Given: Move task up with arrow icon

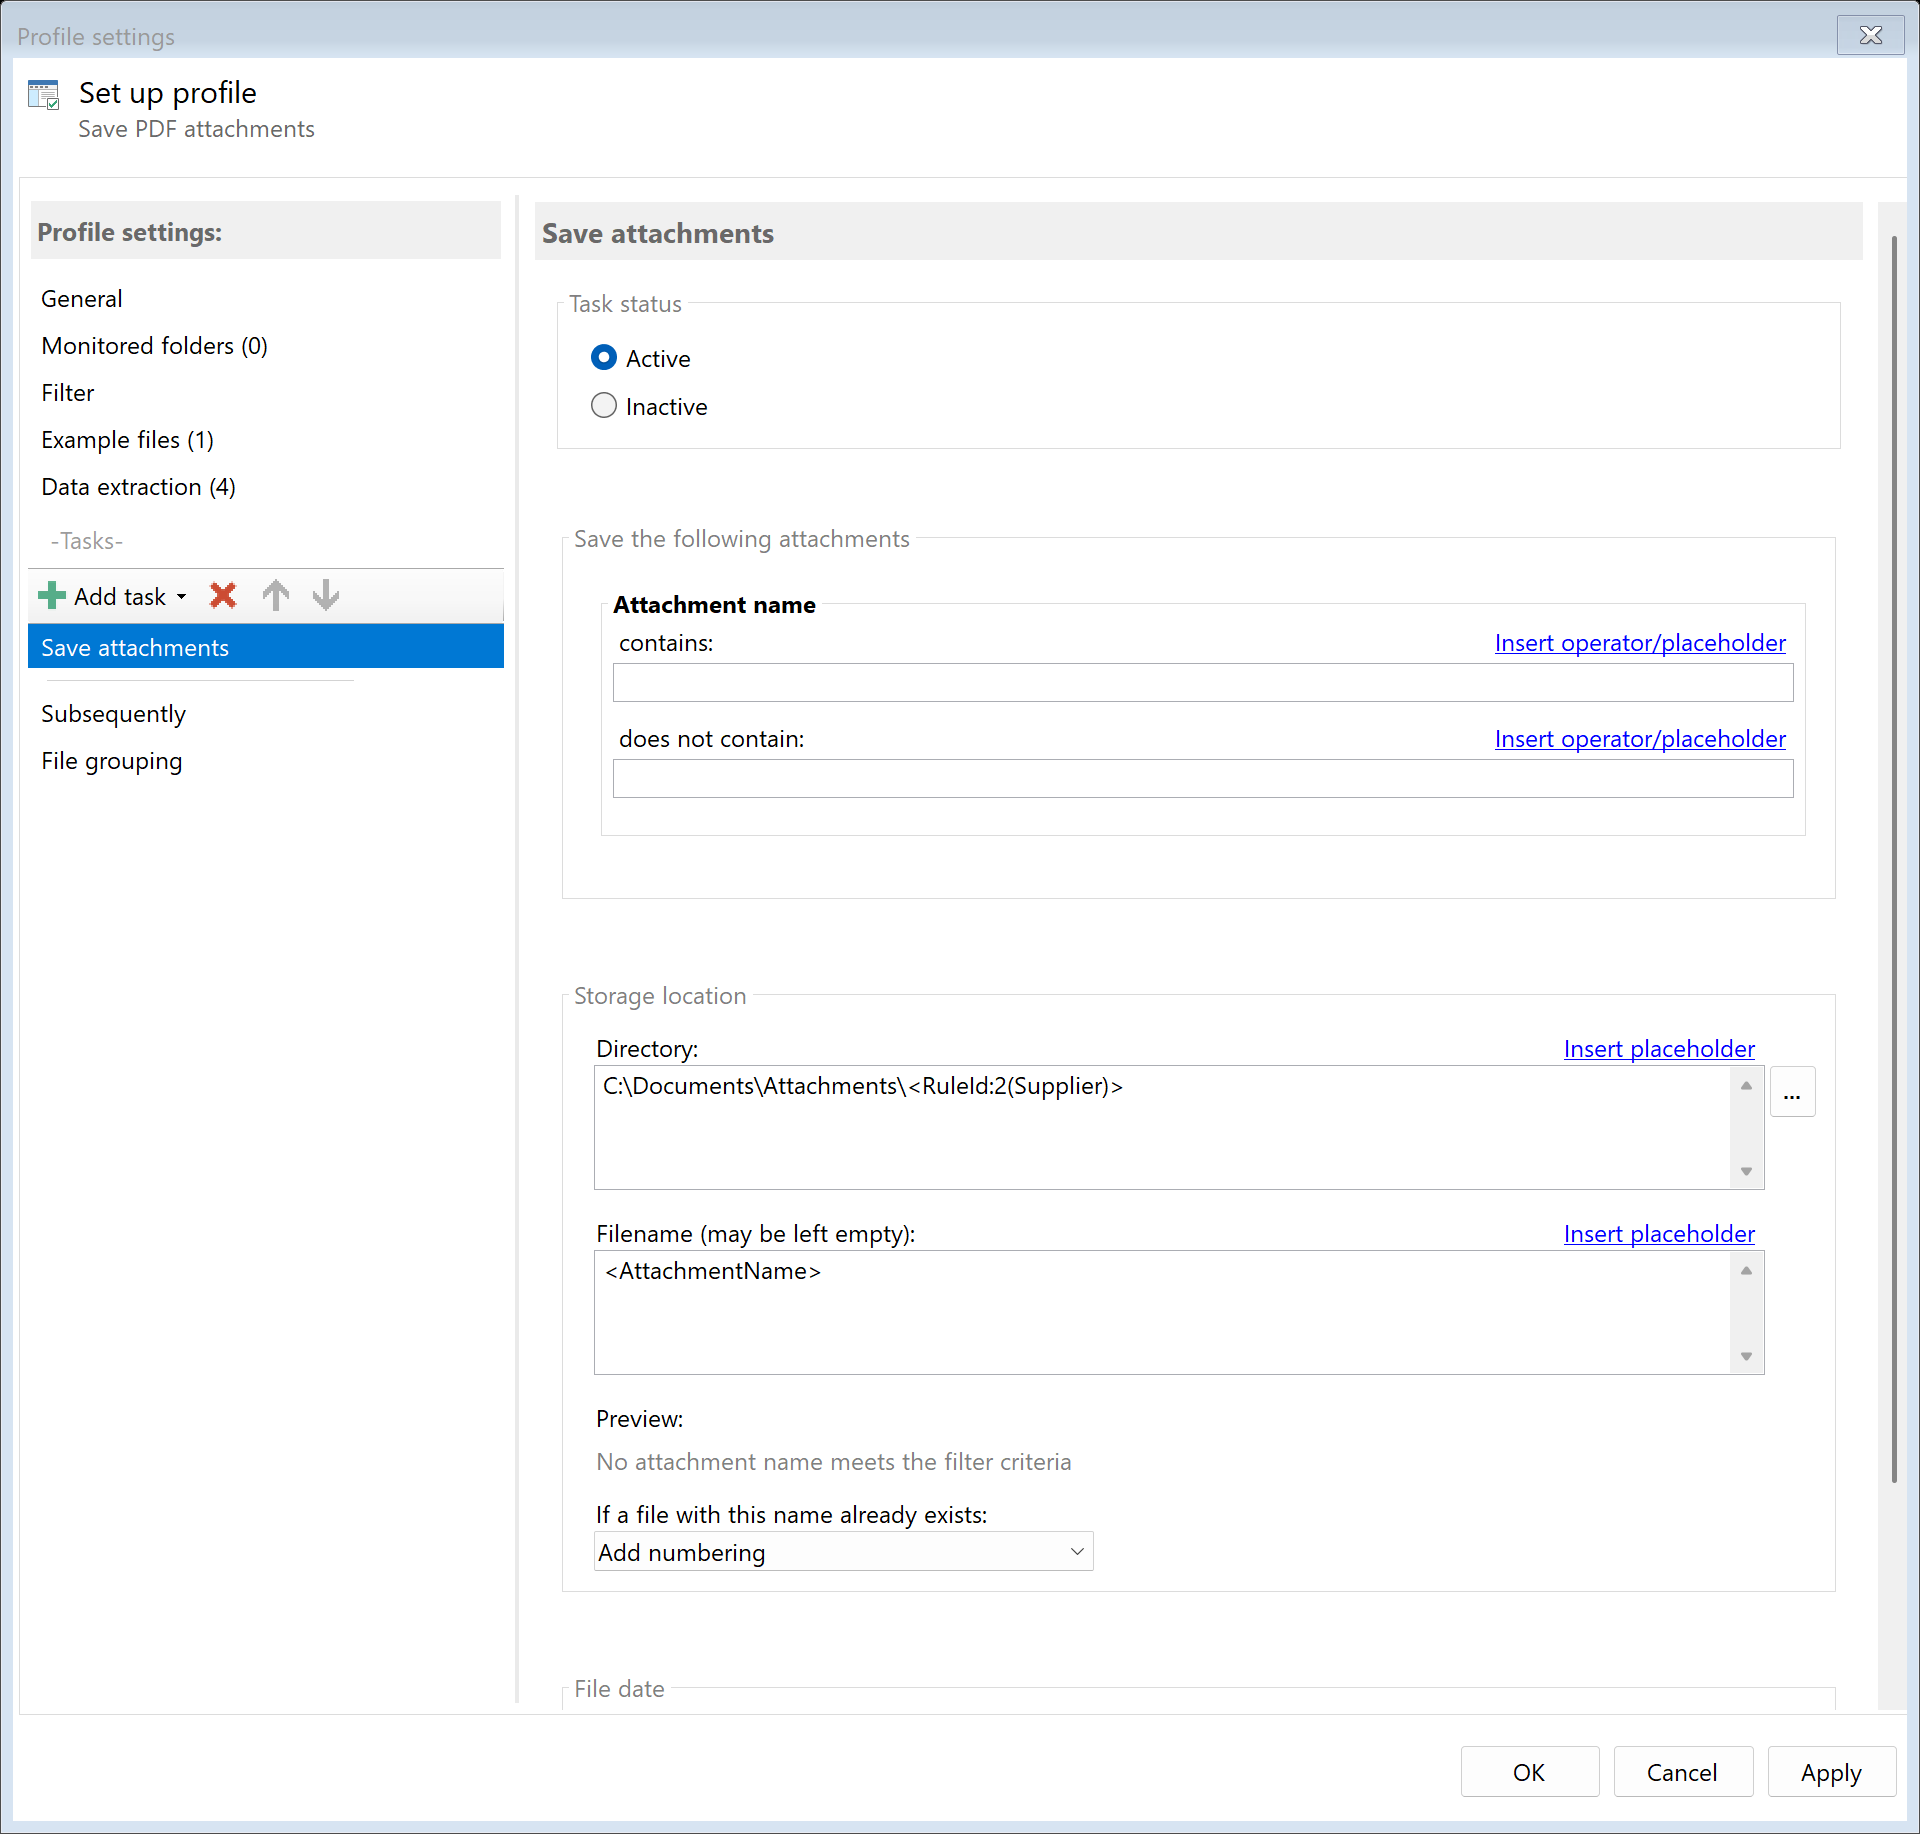Looking at the screenshot, I should coord(275,596).
